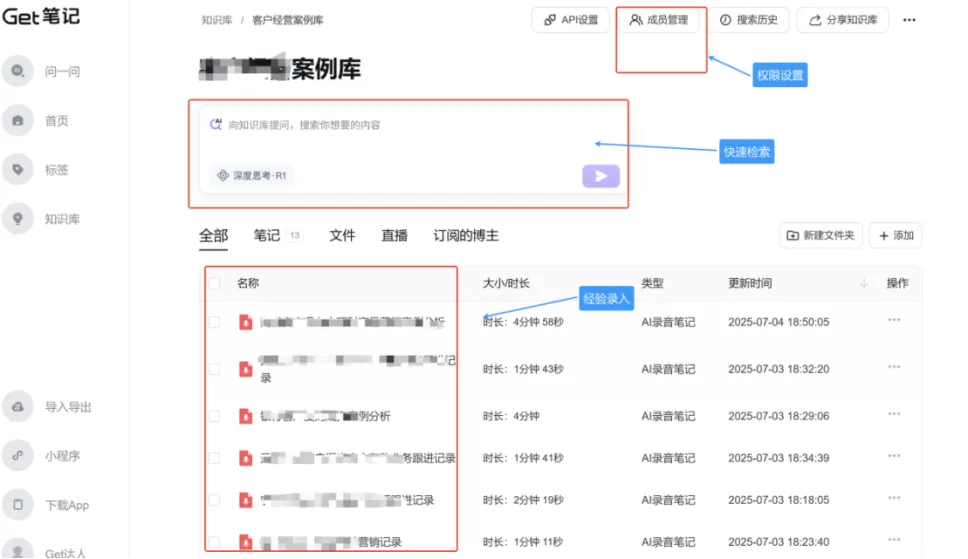Open the 问一问 sidebar icon
The width and height of the screenshot is (968, 559).
(x=18, y=71)
